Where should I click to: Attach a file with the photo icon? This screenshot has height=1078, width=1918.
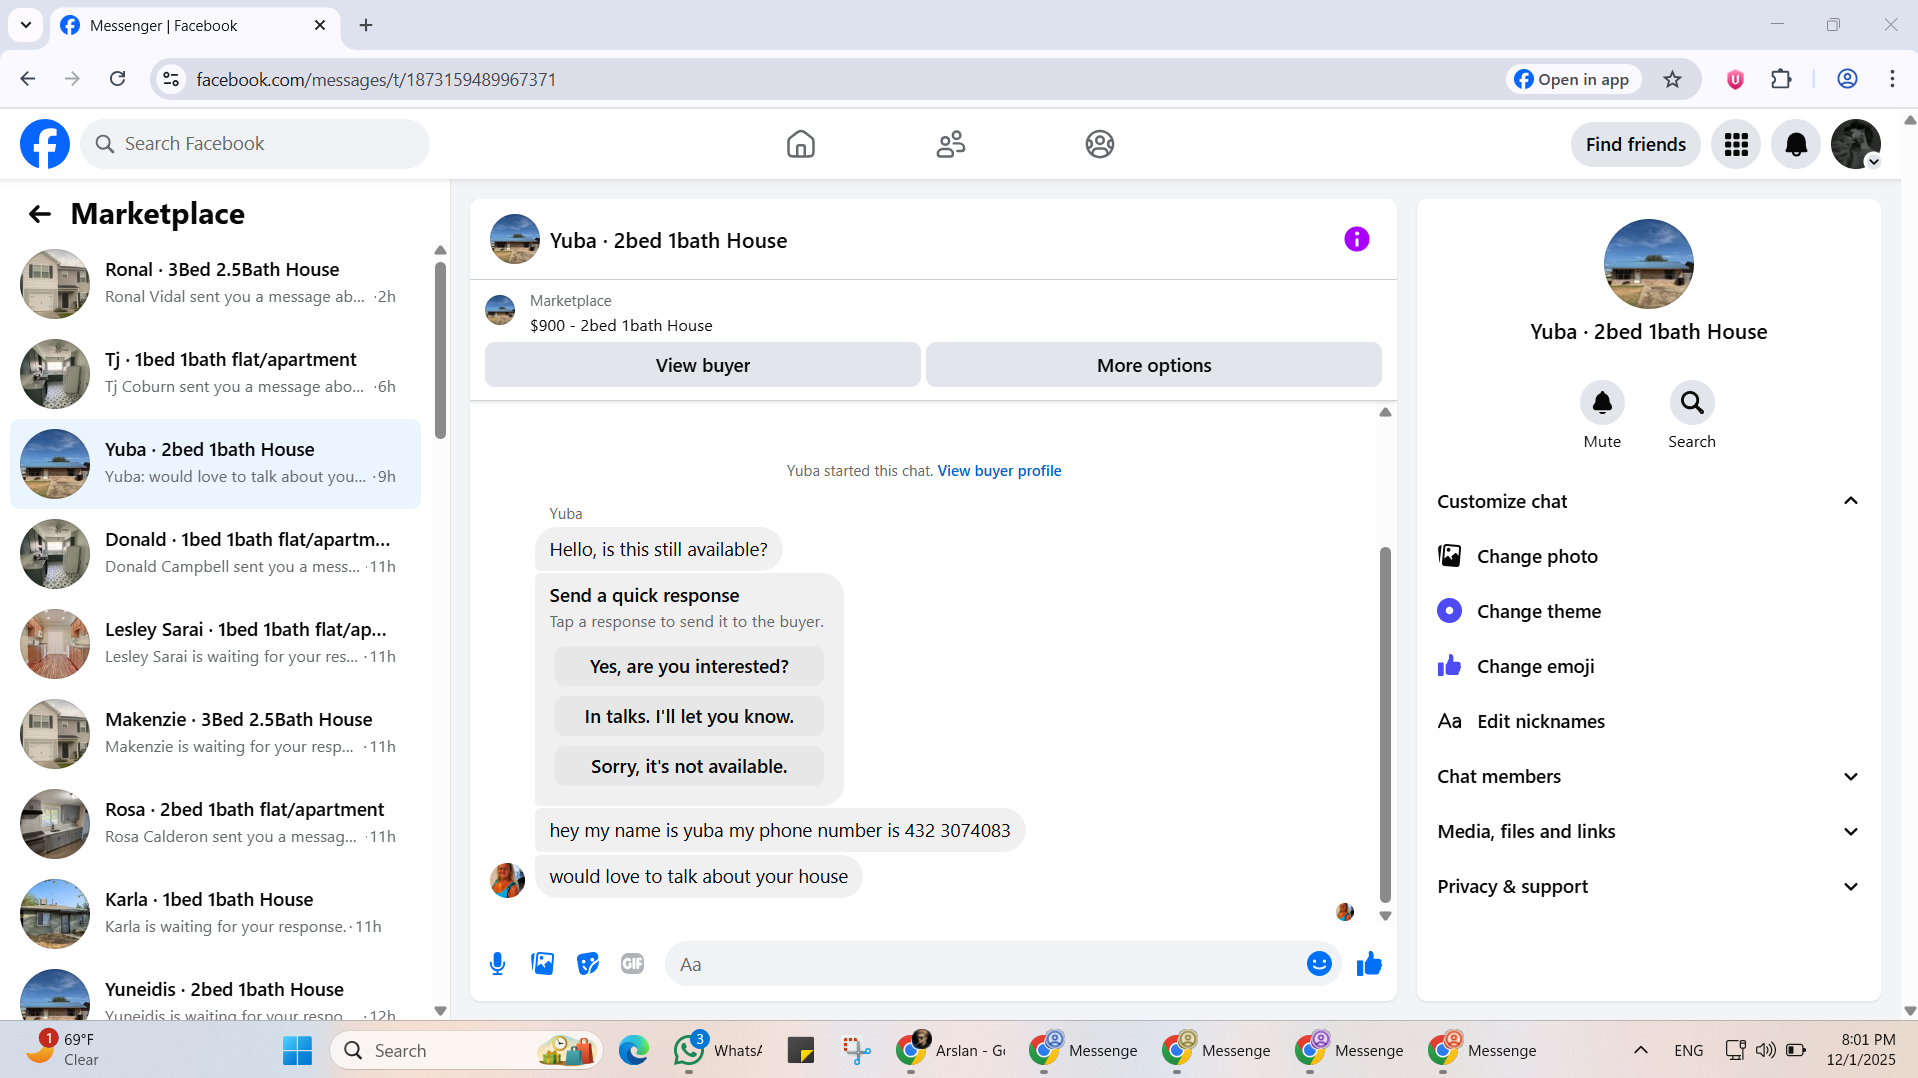(x=542, y=964)
